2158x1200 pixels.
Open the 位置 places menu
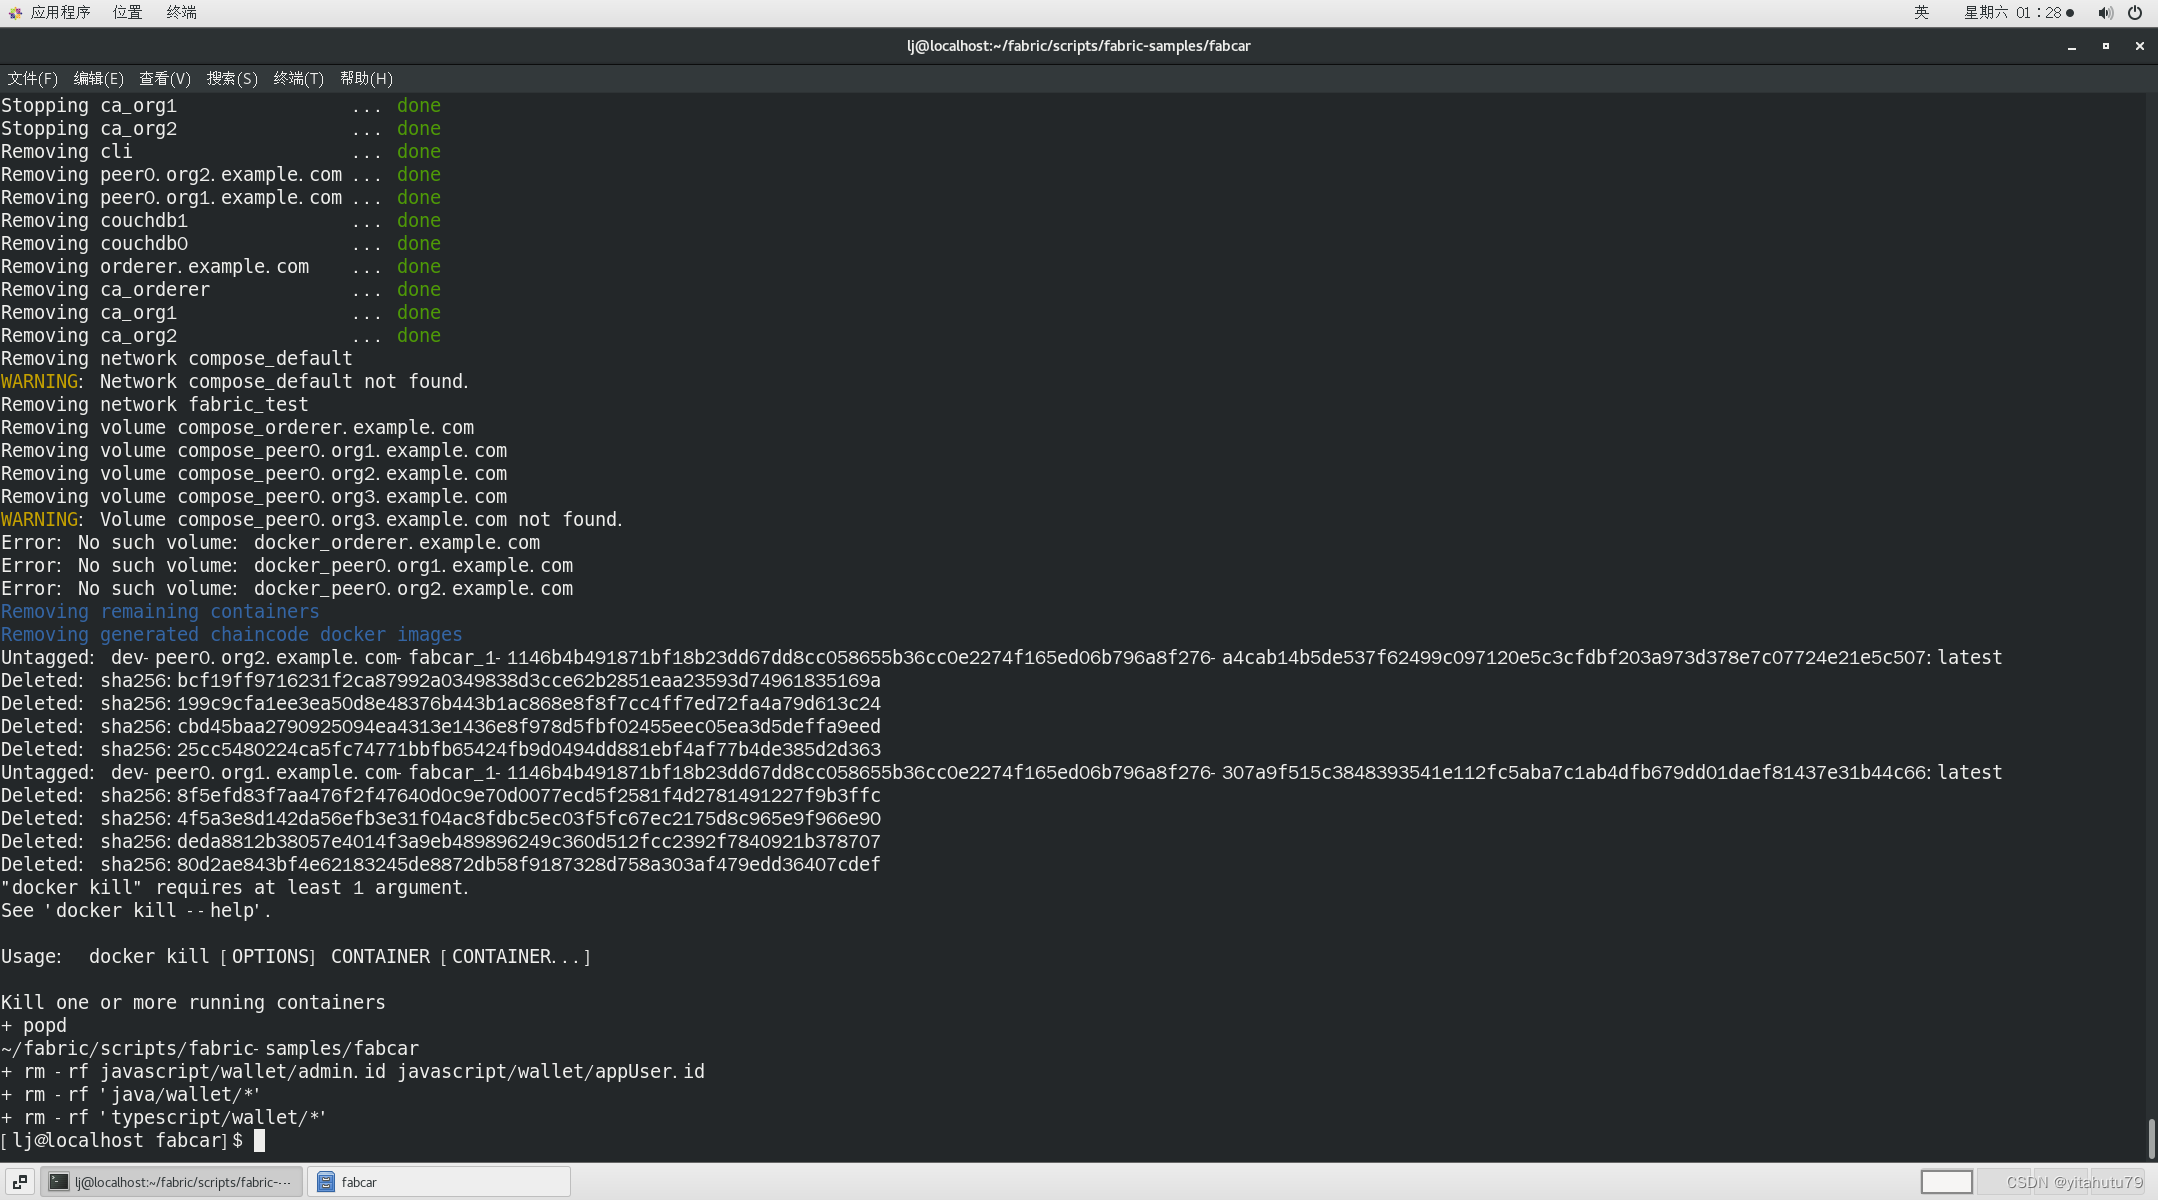[127, 12]
